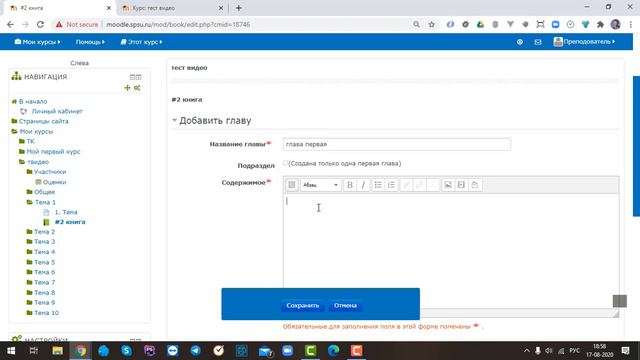Screen dimensions: 640x360
Task: Click the zoom magnifier in address bar
Action: tap(416, 24)
